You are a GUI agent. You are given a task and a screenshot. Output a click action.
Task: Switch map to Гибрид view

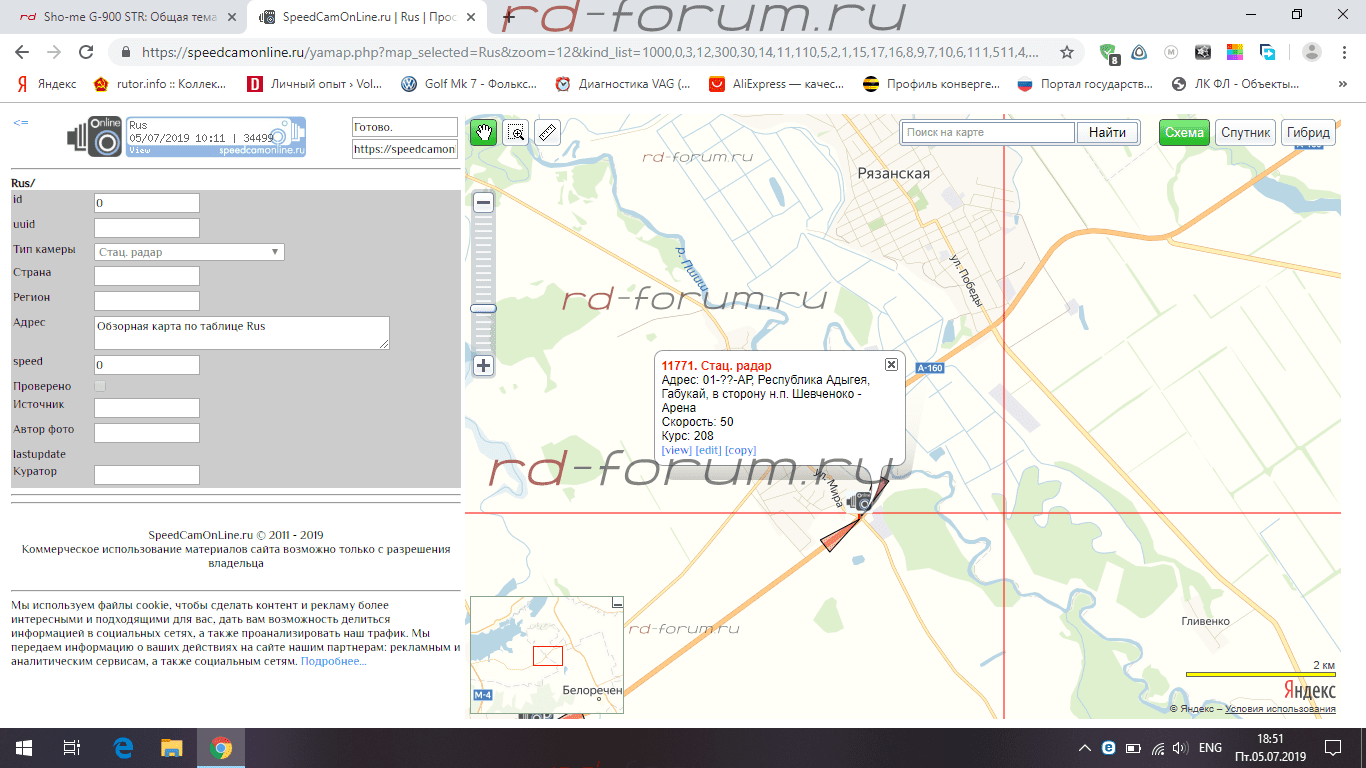pos(1308,132)
